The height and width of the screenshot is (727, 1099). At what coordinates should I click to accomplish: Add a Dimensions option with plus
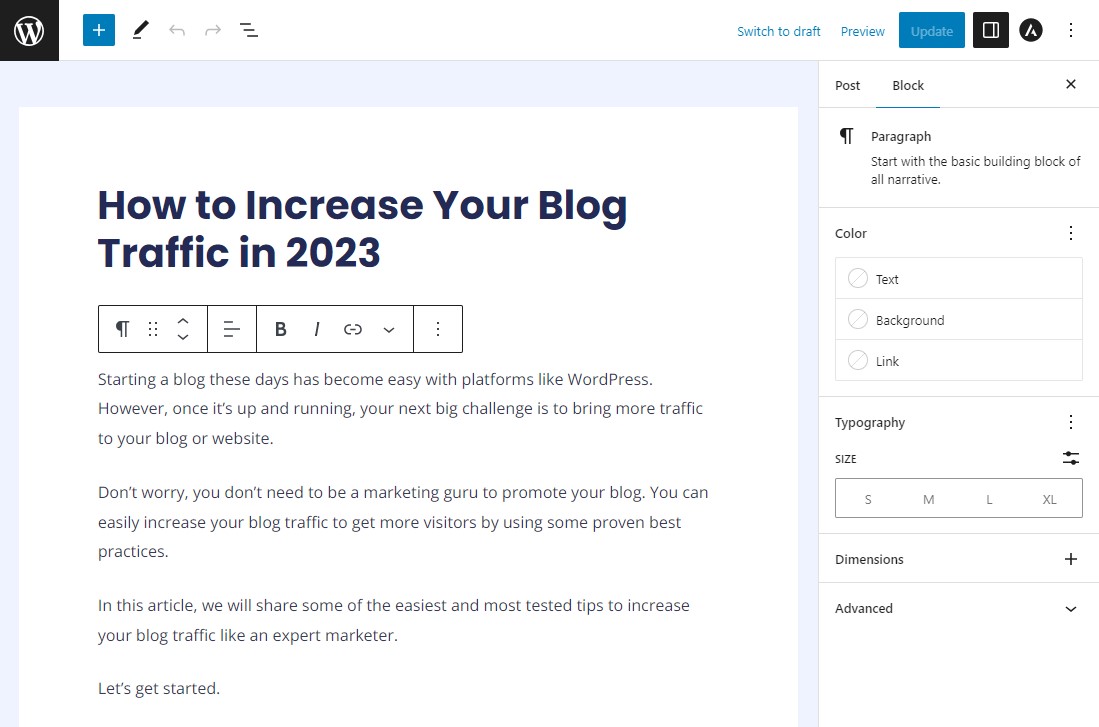click(1070, 559)
